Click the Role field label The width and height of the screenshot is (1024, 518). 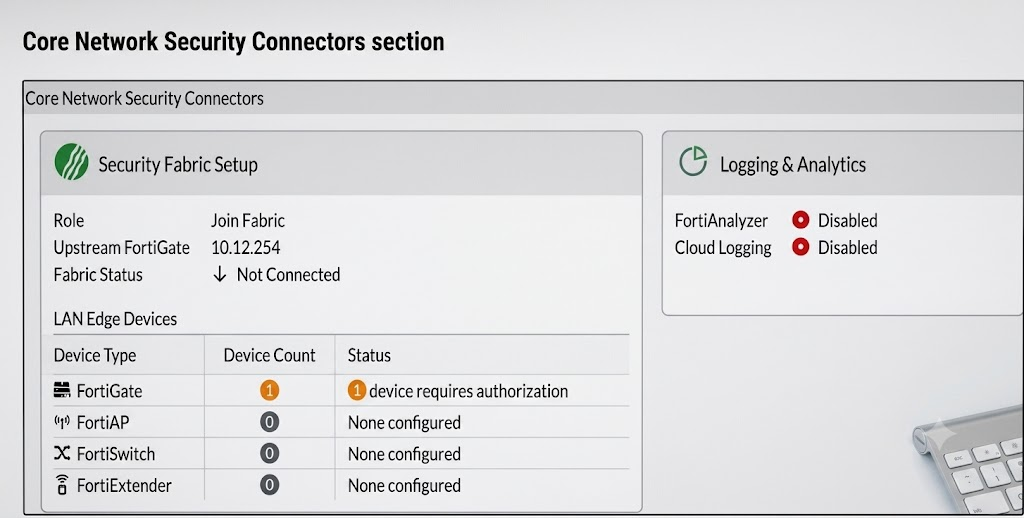tap(69, 221)
